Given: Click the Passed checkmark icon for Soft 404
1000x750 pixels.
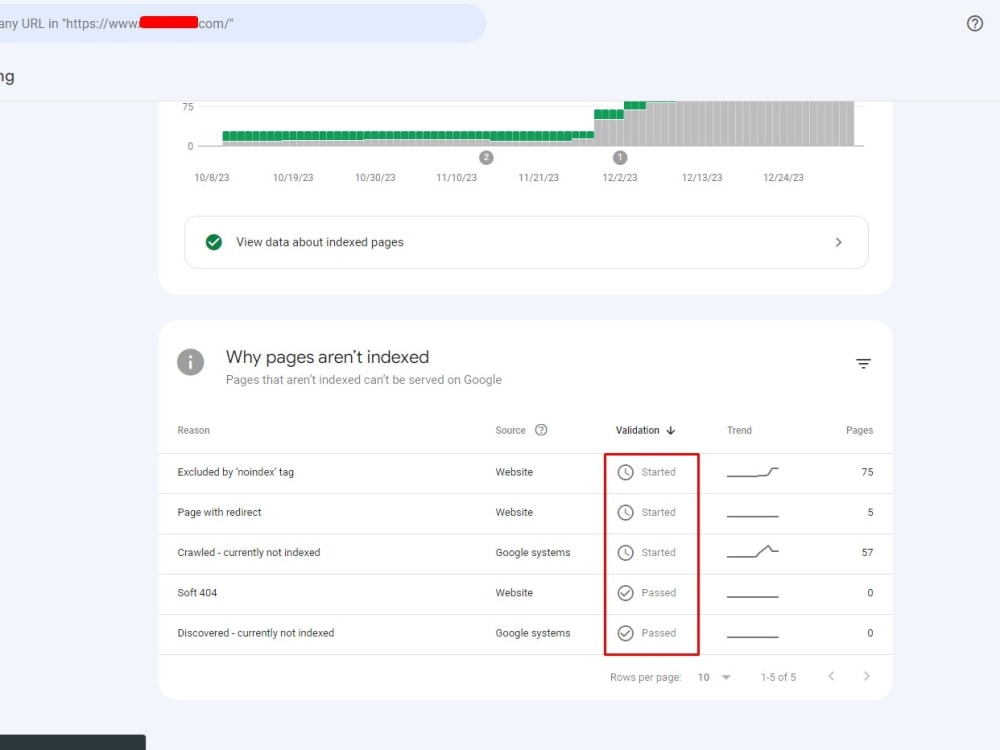Looking at the screenshot, I should (627, 592).
